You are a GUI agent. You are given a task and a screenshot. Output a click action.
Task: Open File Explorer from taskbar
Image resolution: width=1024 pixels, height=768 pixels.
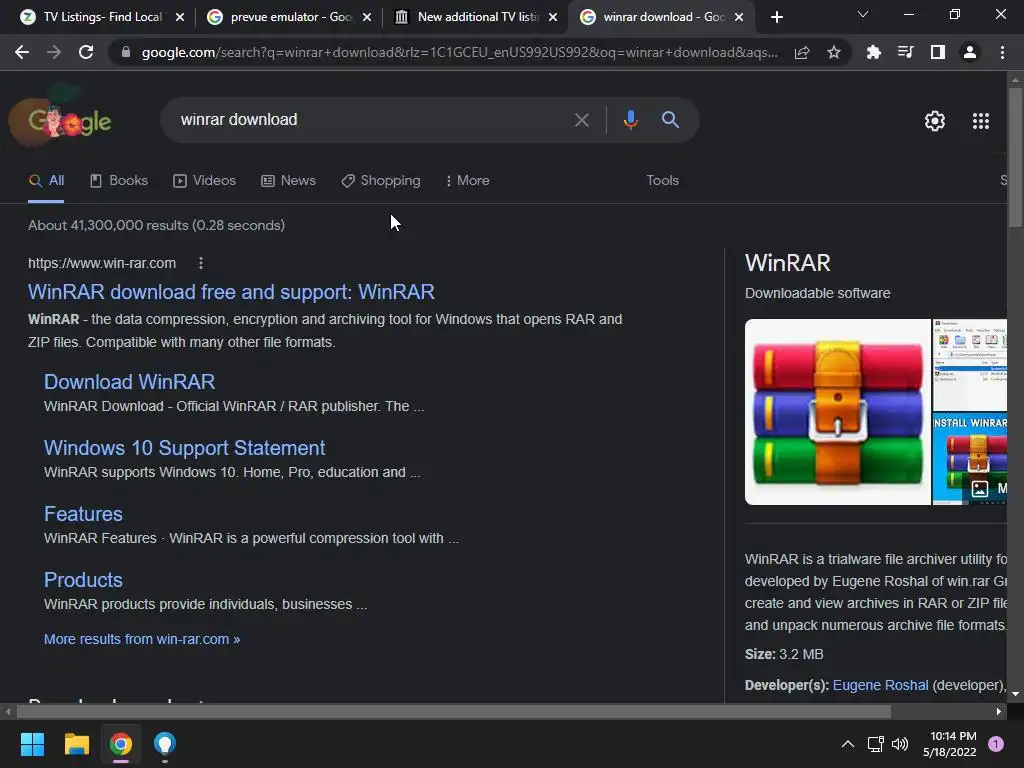click(x=76, y=744)
